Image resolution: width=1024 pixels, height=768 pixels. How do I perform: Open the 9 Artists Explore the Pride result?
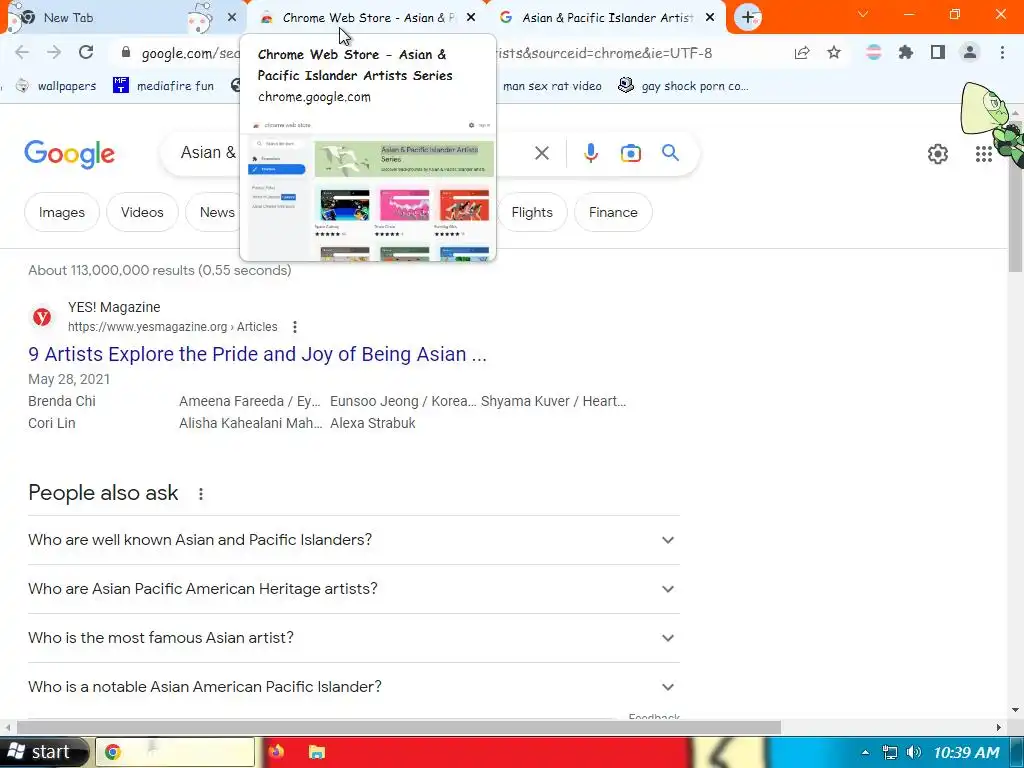257,354
